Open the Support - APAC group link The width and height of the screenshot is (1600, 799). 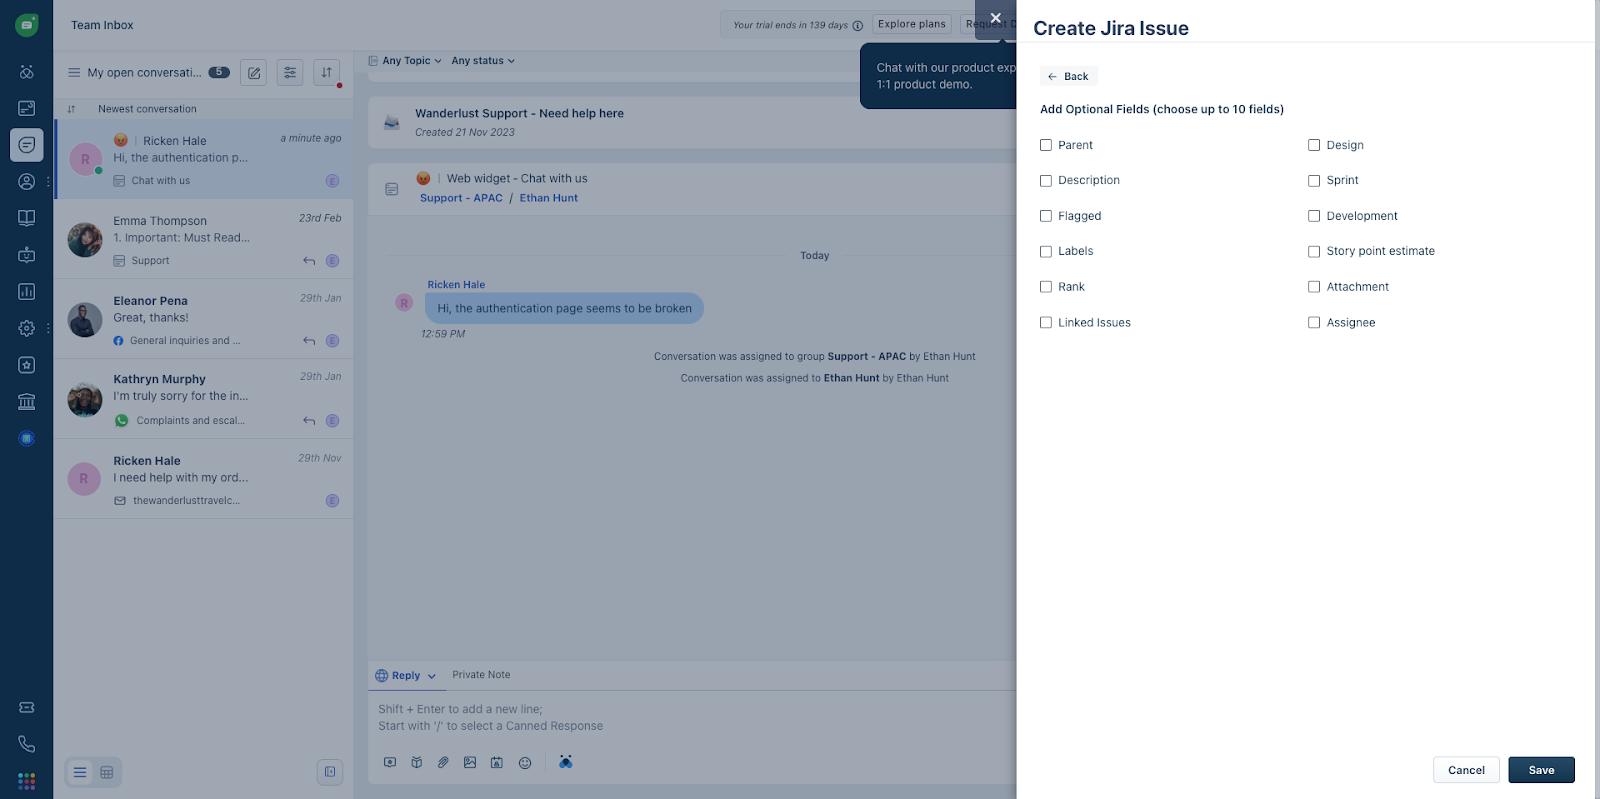click(461, 198)
